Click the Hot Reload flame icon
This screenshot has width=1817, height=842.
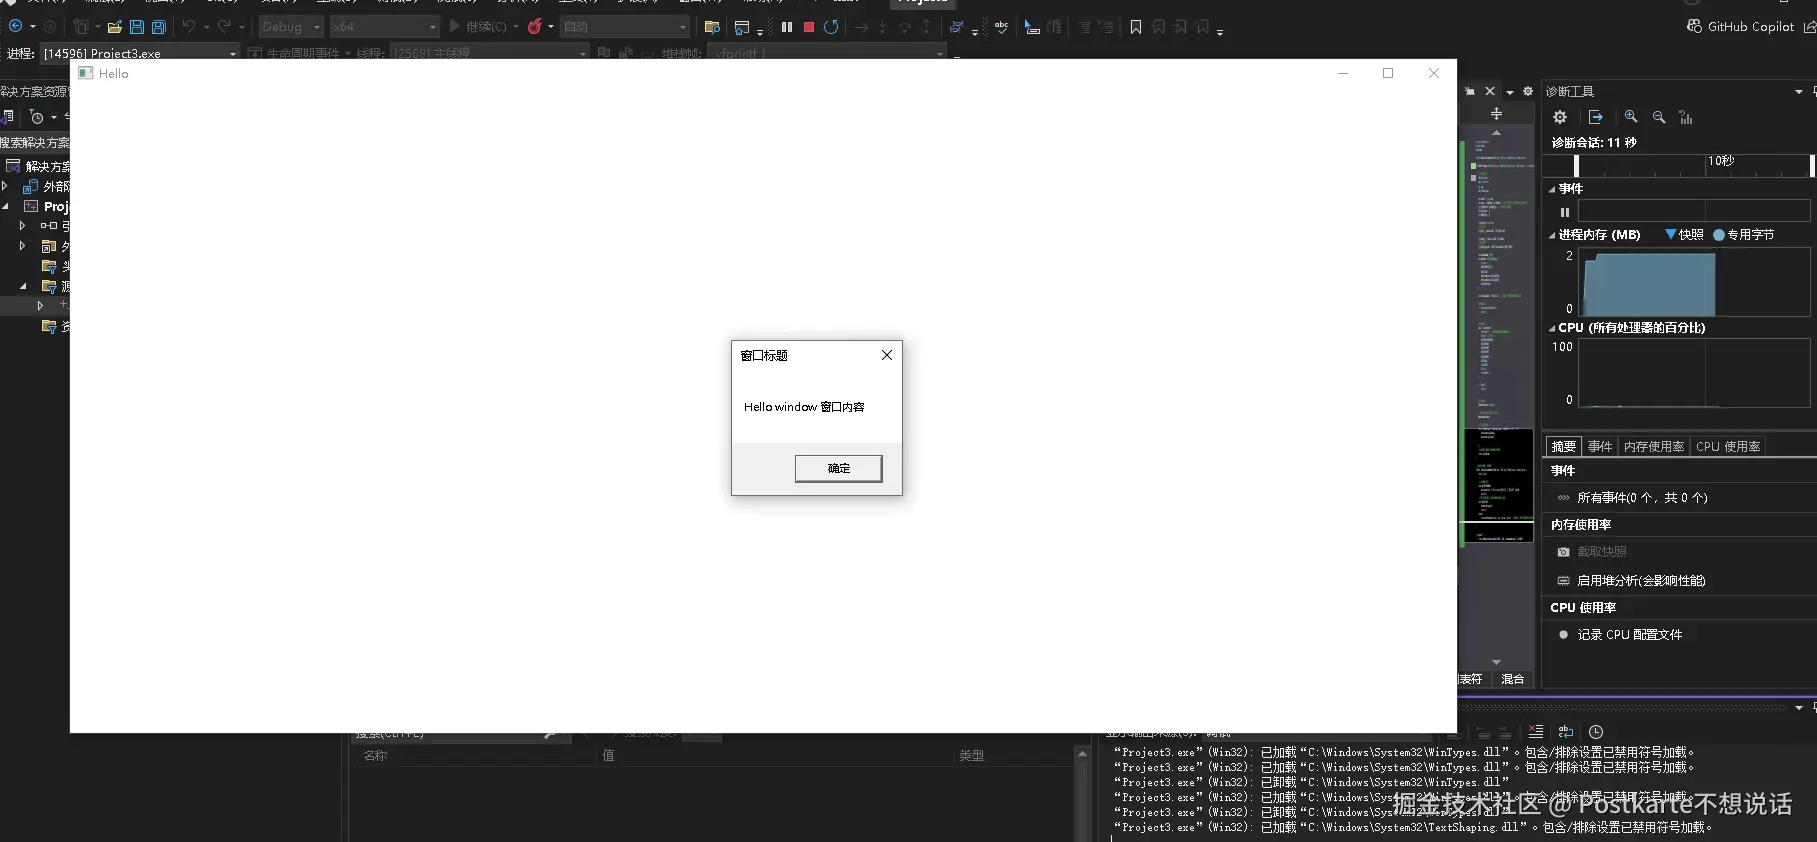pos(535,27)
